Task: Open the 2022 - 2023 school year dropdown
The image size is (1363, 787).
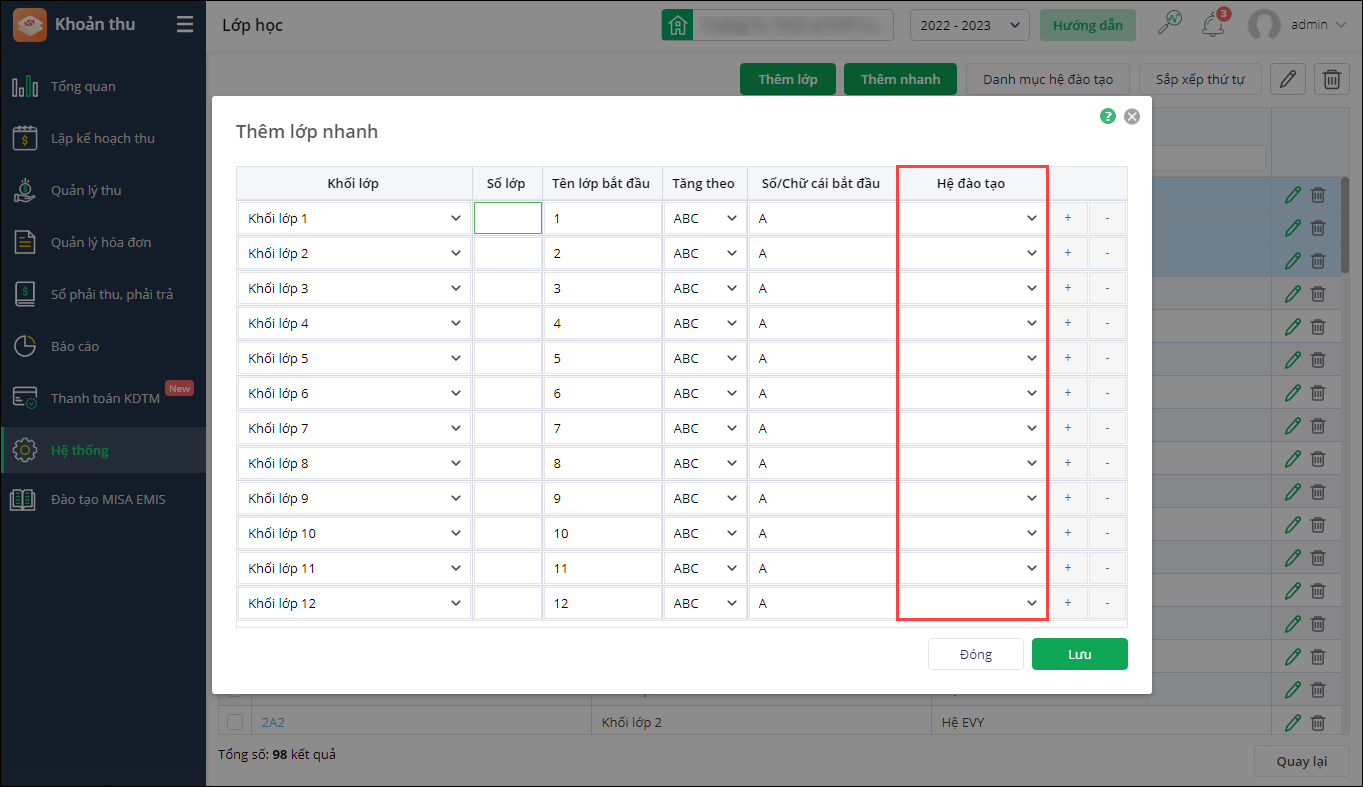Action: pos(970,25)
